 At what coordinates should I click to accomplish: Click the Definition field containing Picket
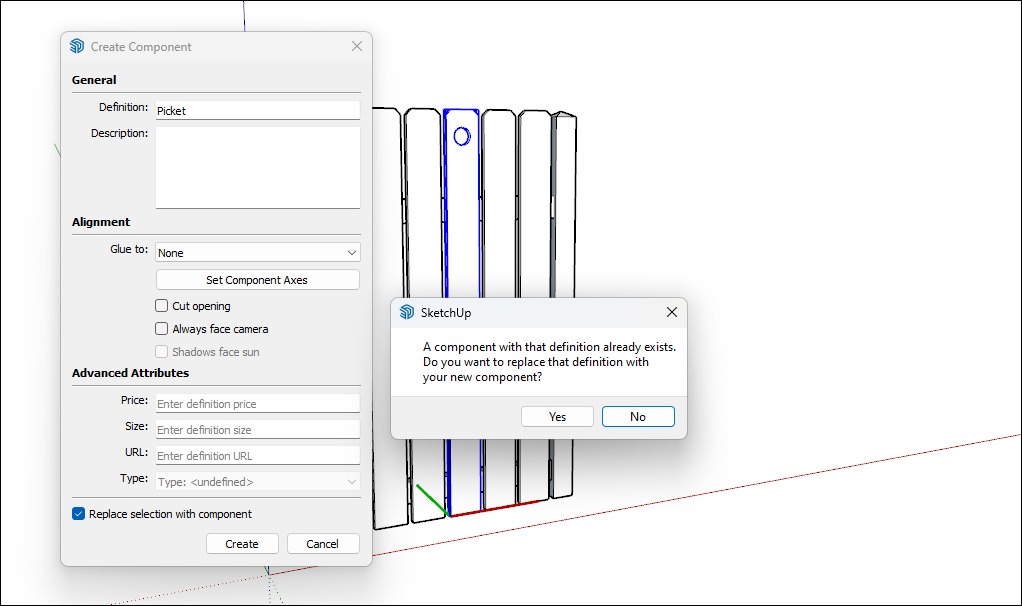(257, 110)
